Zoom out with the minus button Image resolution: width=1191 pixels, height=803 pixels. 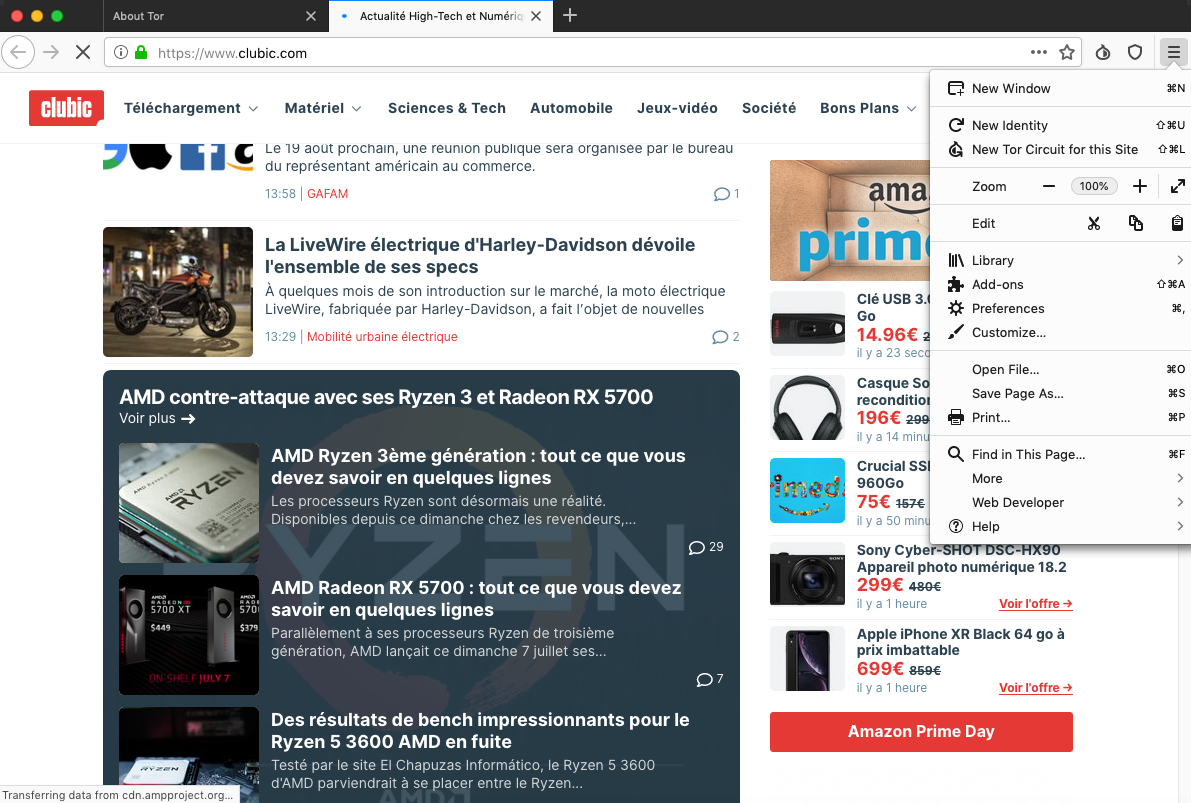[1049, 186]
